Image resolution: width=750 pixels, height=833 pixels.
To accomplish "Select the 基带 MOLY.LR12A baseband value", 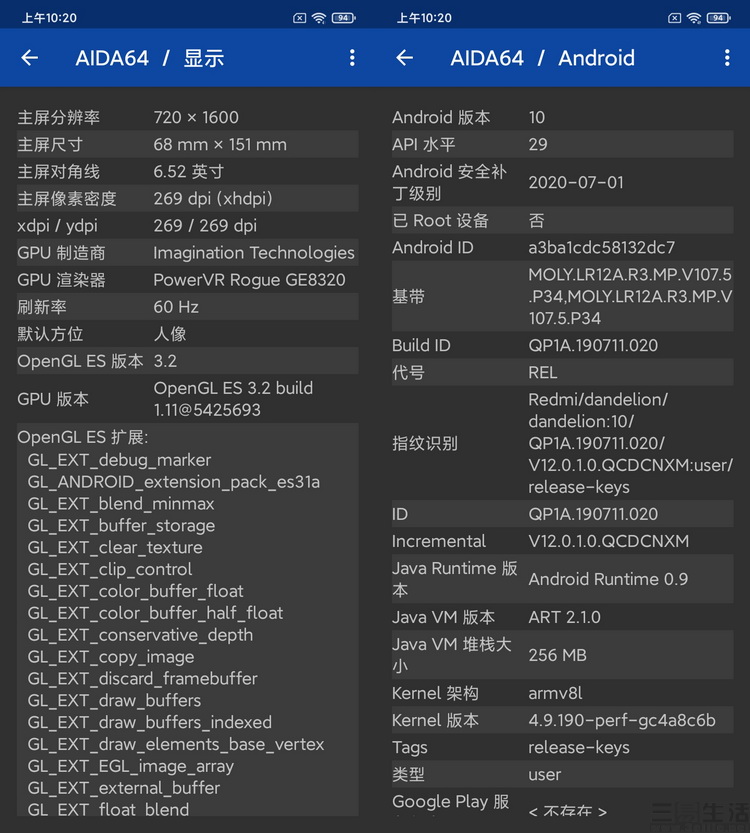I will click(x=630, y=296).
